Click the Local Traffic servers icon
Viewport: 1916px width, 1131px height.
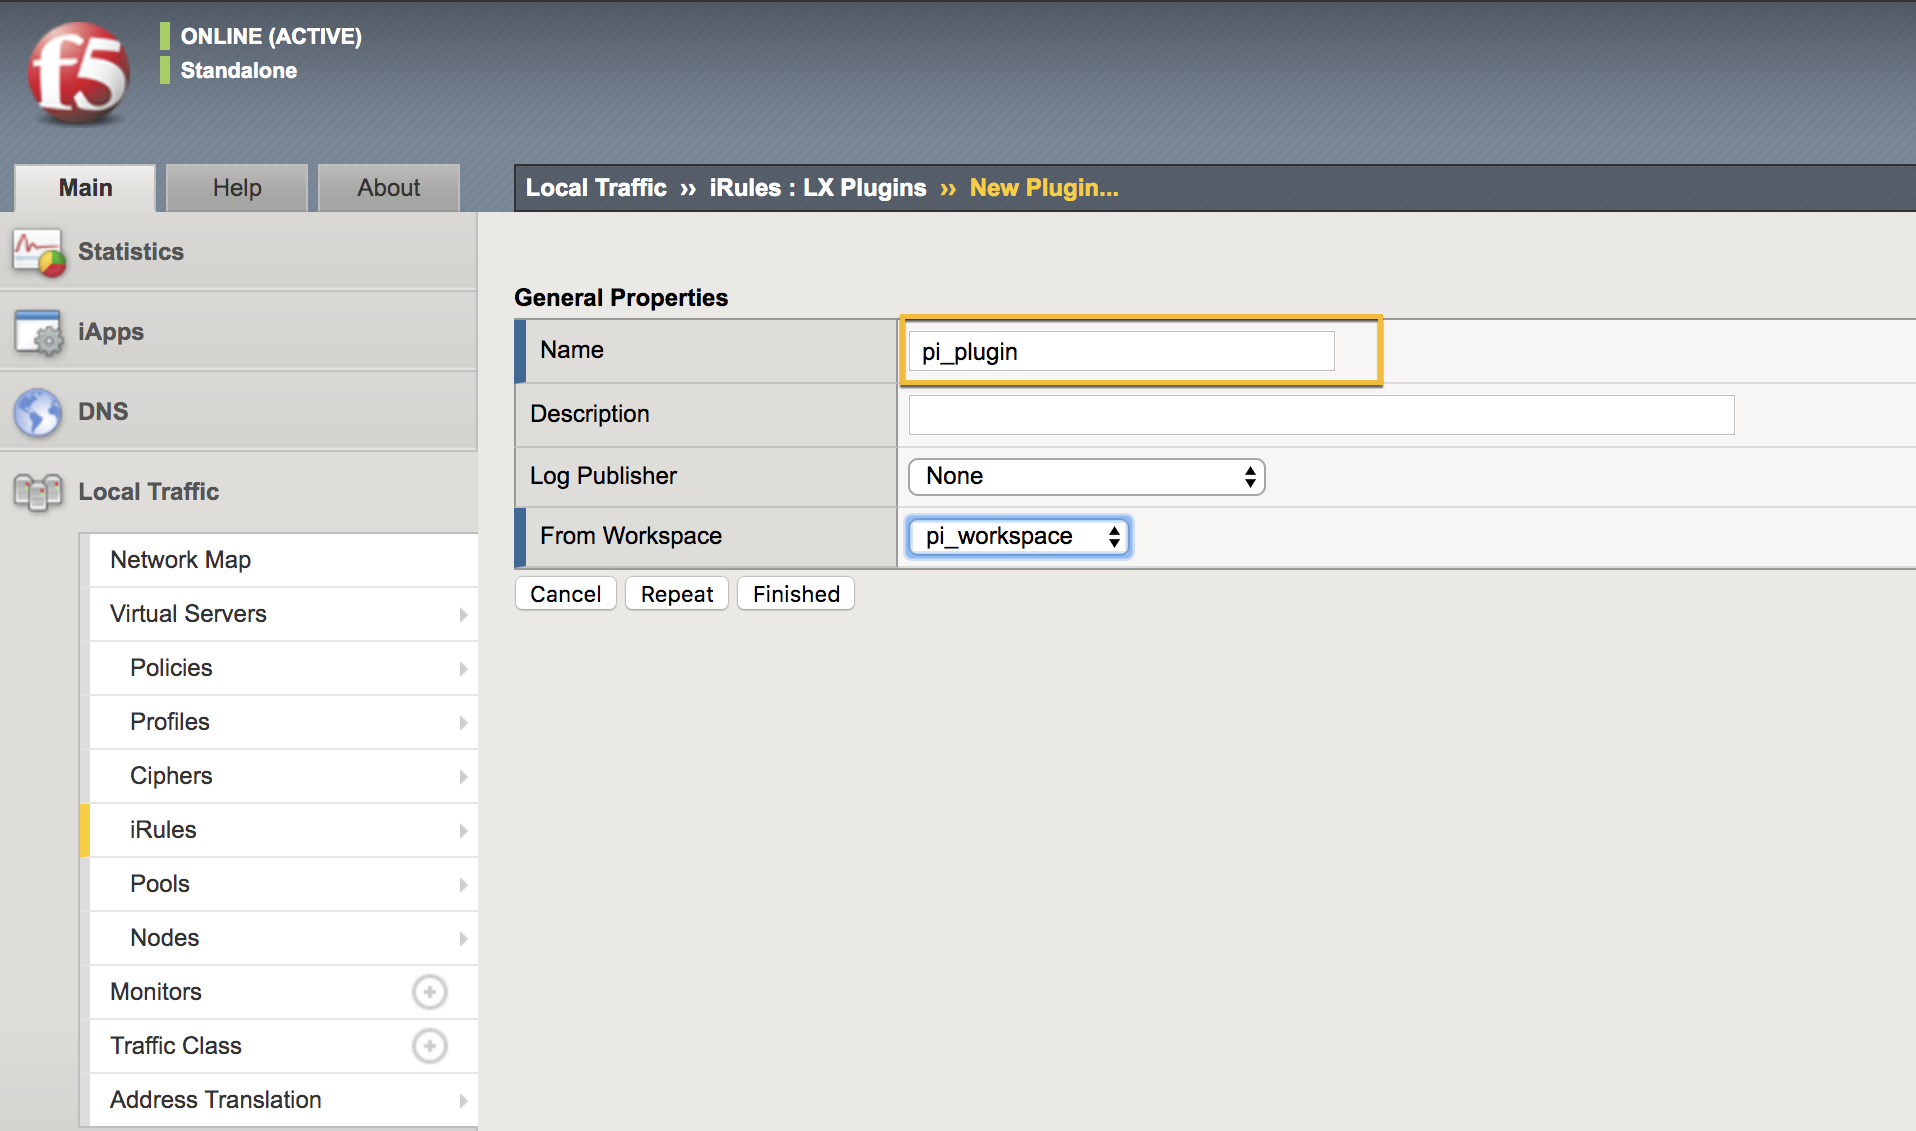tap(38, 492)
